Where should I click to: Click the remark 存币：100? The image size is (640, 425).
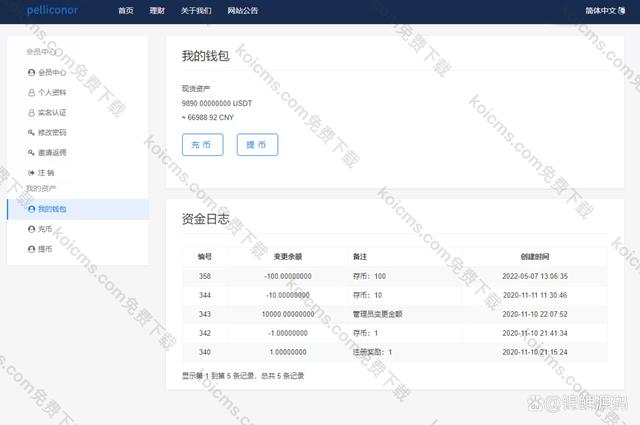369,276
